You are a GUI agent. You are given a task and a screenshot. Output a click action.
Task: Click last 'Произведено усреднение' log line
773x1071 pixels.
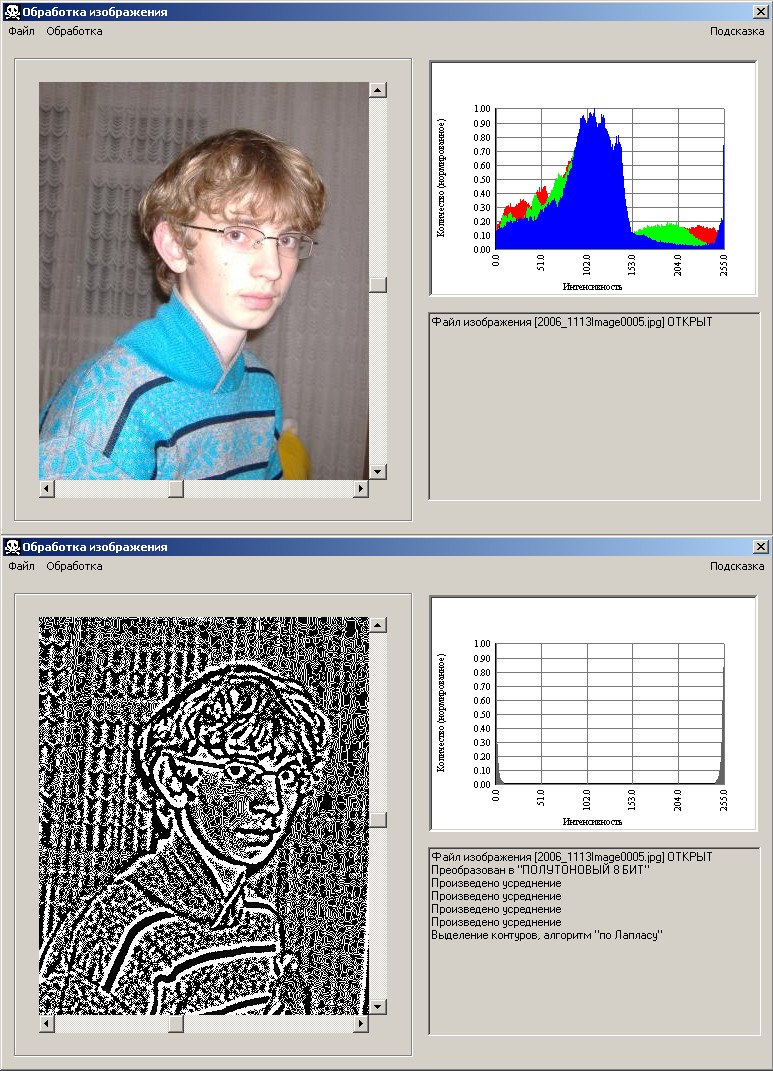[x=496, y=921]
